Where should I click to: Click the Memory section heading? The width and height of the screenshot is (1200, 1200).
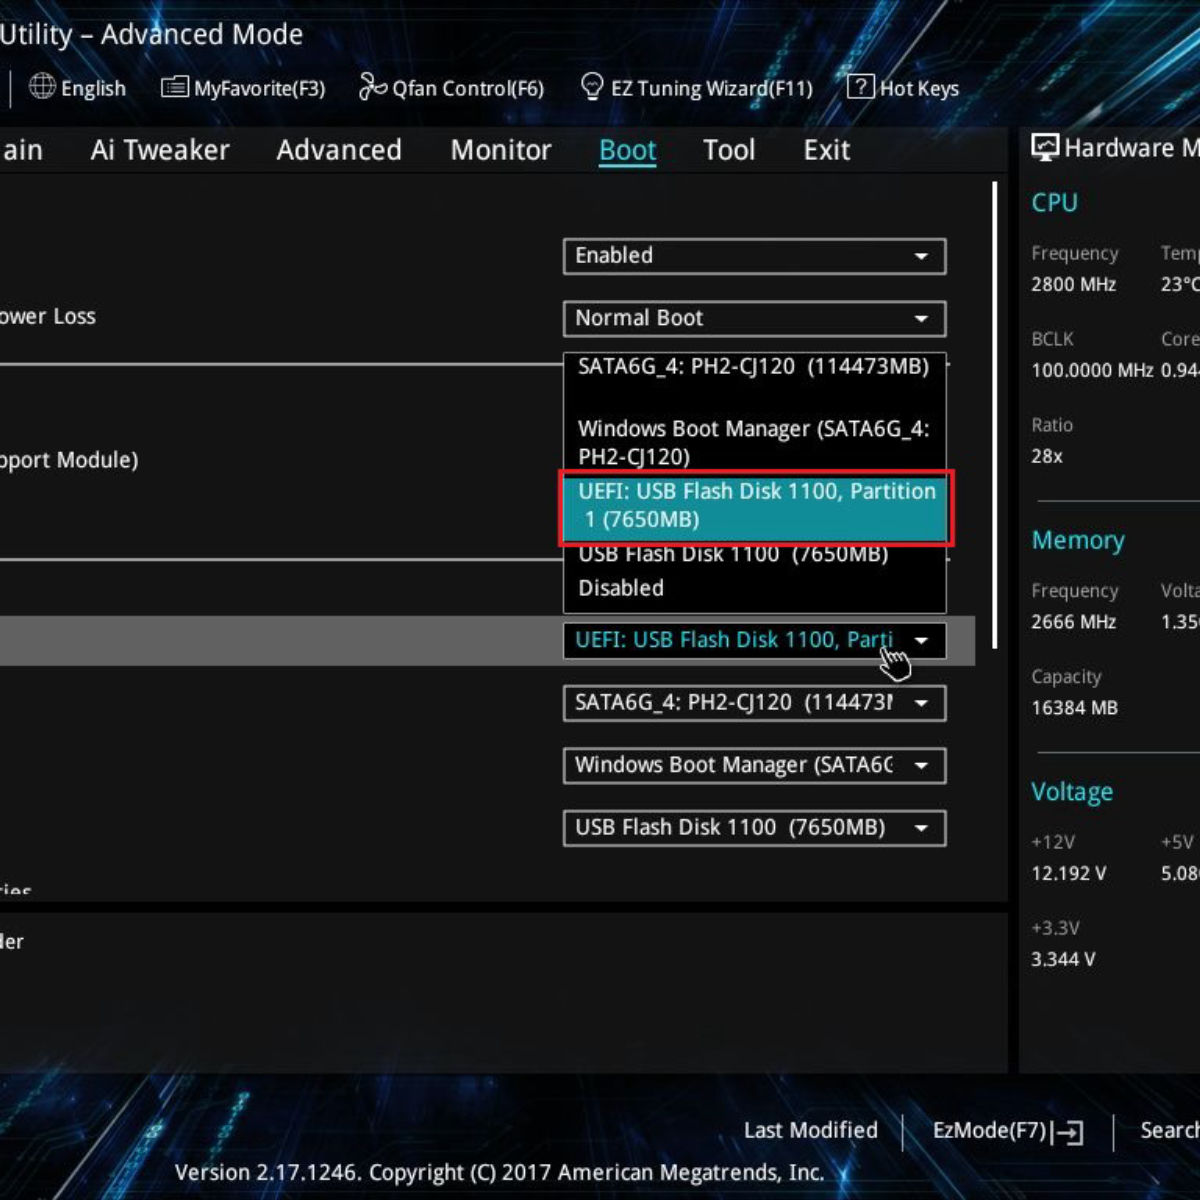click(x=1078, y=540)
